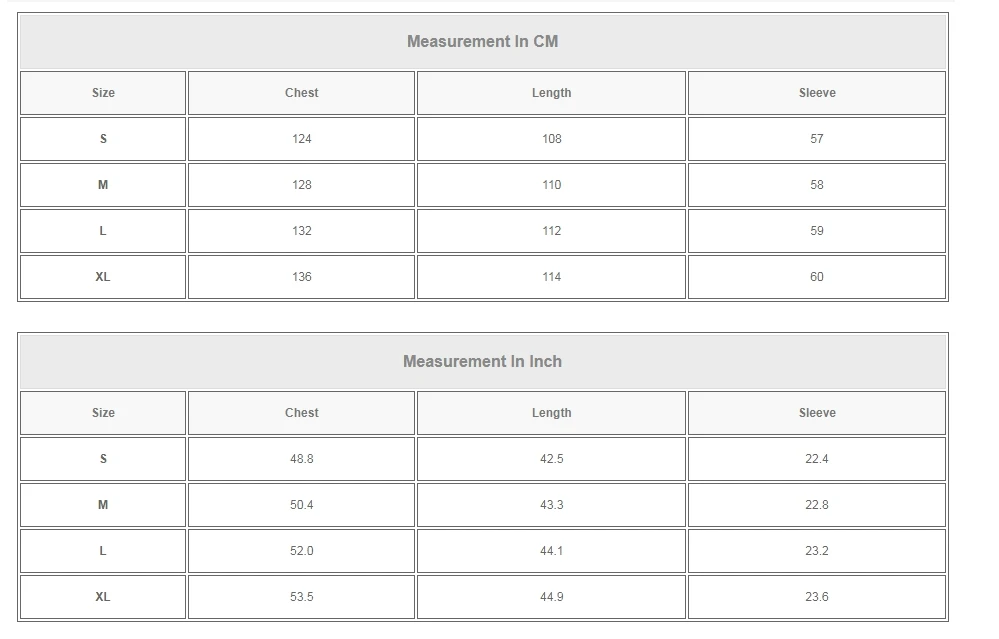999x639 pixels.
Task: Select the Sleeve header in Inch table
Action: [x=817, y=413]
